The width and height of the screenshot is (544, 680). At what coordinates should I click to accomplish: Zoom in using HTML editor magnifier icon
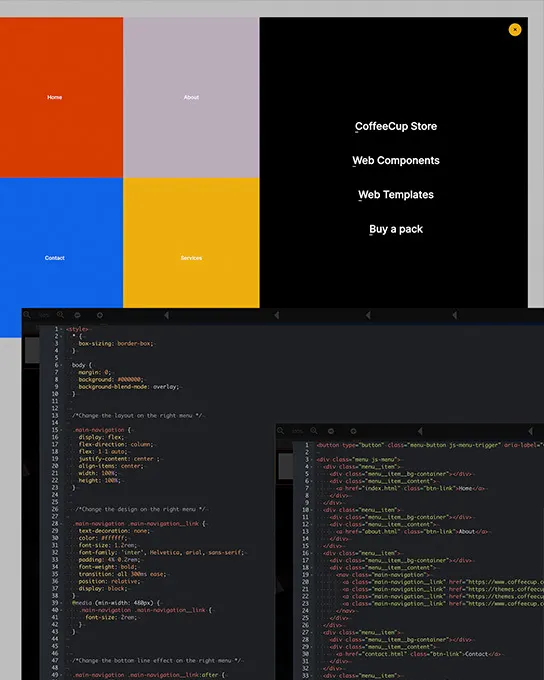click(x=314, y=431)
